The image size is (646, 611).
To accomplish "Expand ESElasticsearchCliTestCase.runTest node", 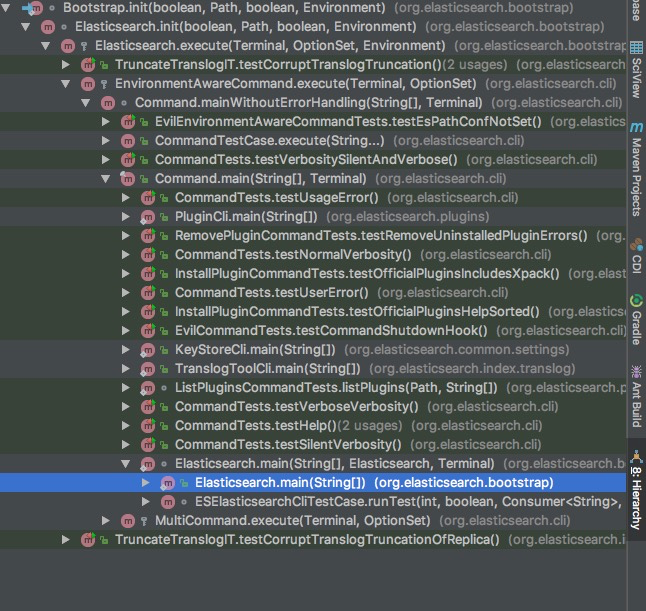I will tap(145, 501).
